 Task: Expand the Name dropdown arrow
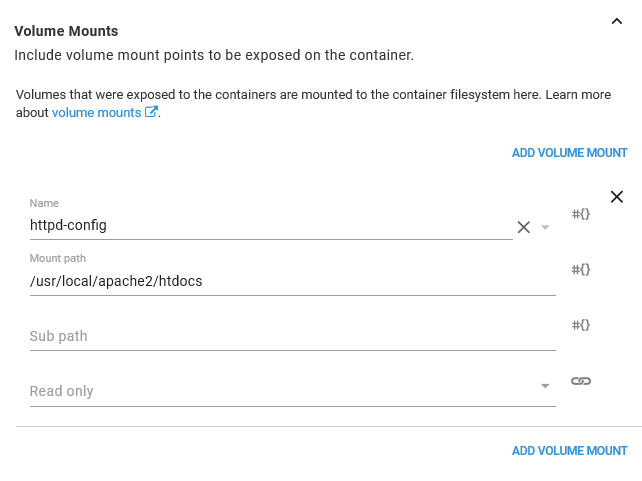tap(545, 227)
